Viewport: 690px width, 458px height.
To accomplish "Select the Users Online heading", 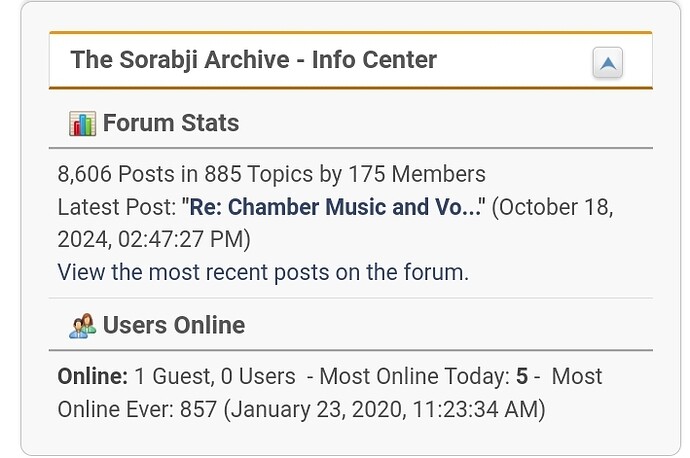I will tap(173, 326).
